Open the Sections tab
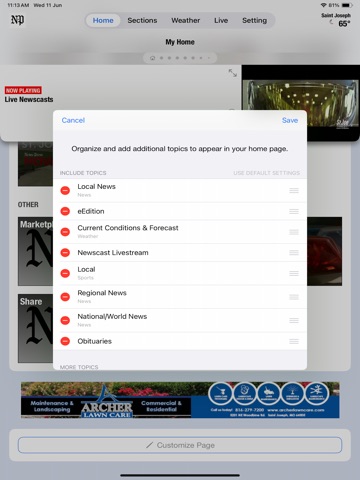 coord(142,20)
